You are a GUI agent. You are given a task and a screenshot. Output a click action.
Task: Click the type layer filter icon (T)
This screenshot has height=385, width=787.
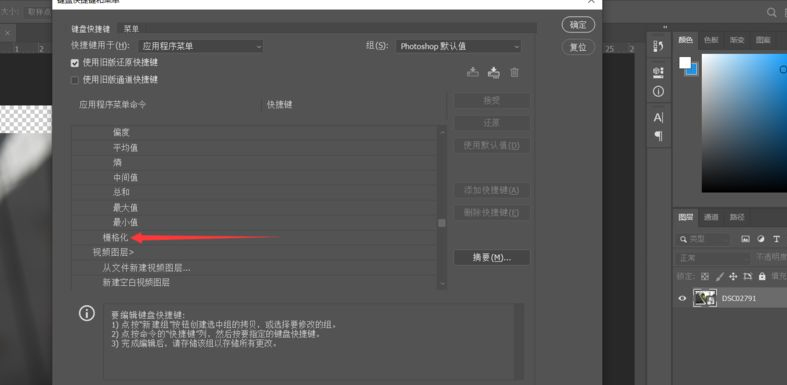[x=776, y=239]
